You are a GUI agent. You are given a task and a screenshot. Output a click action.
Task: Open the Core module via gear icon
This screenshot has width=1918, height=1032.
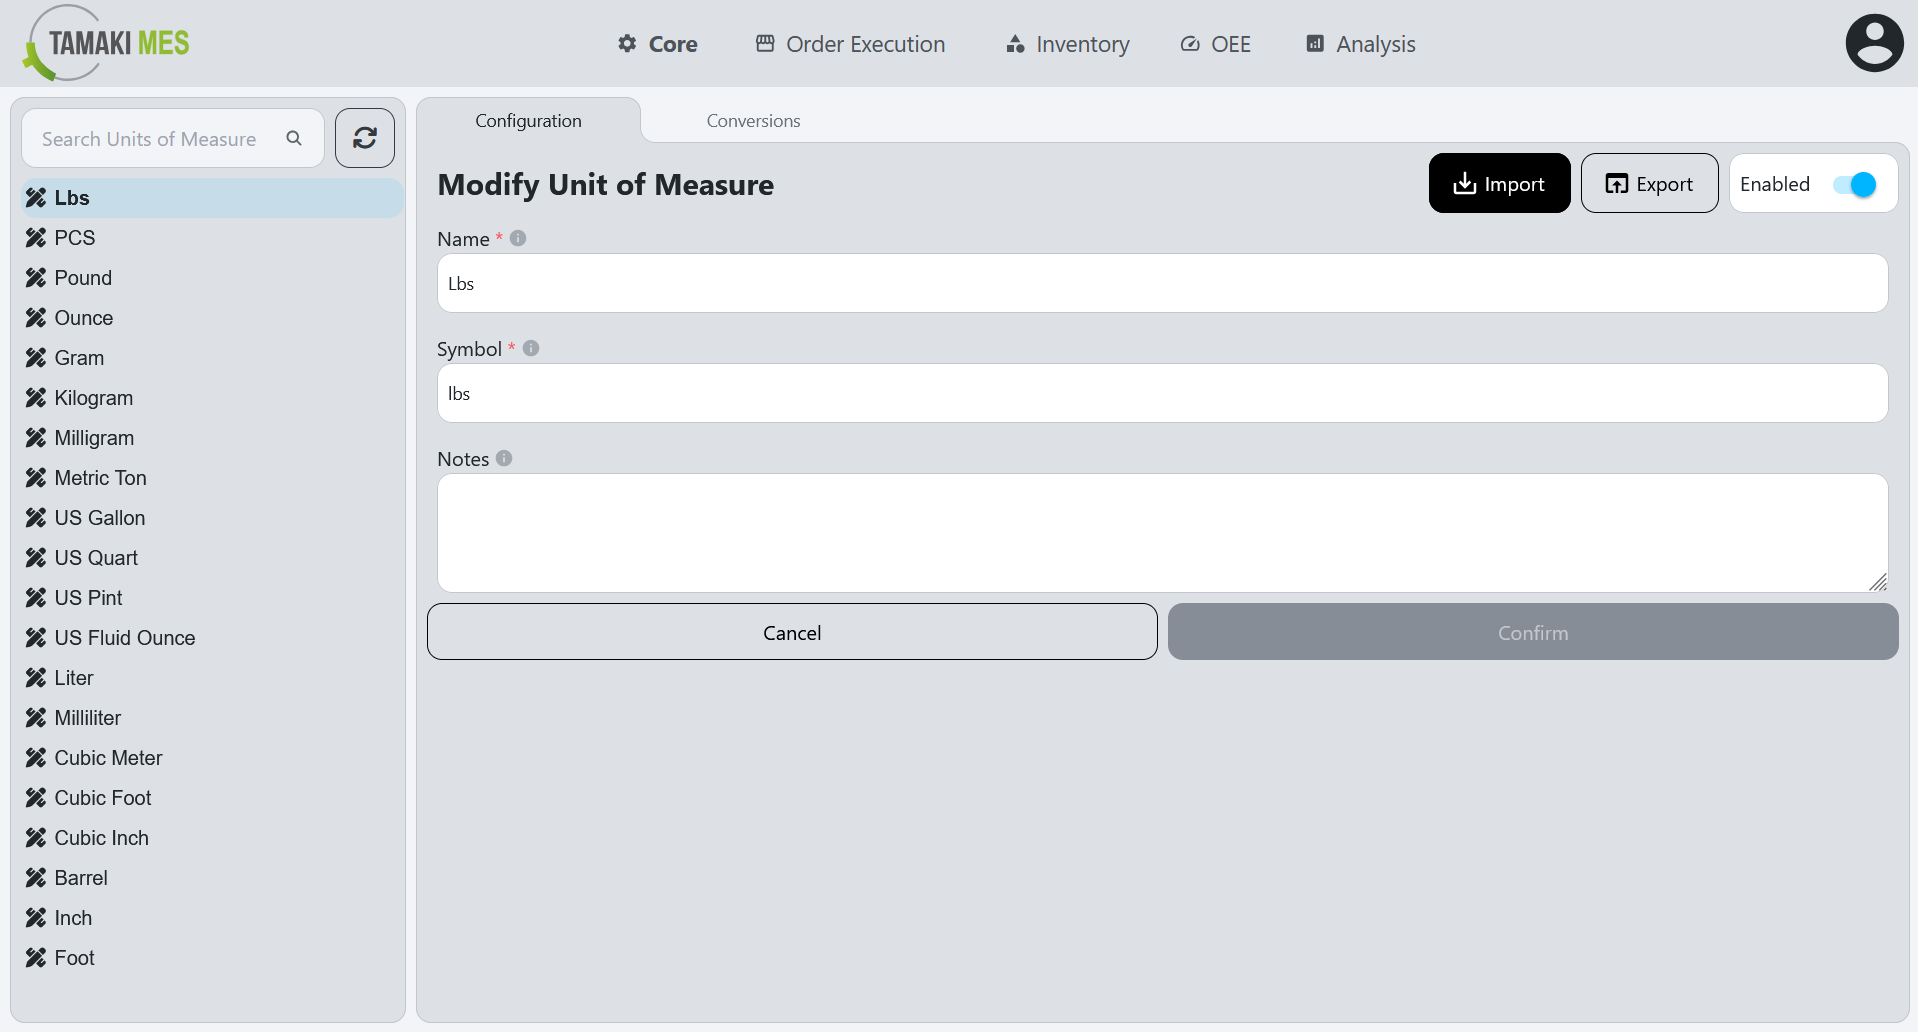tap(626, 43)
